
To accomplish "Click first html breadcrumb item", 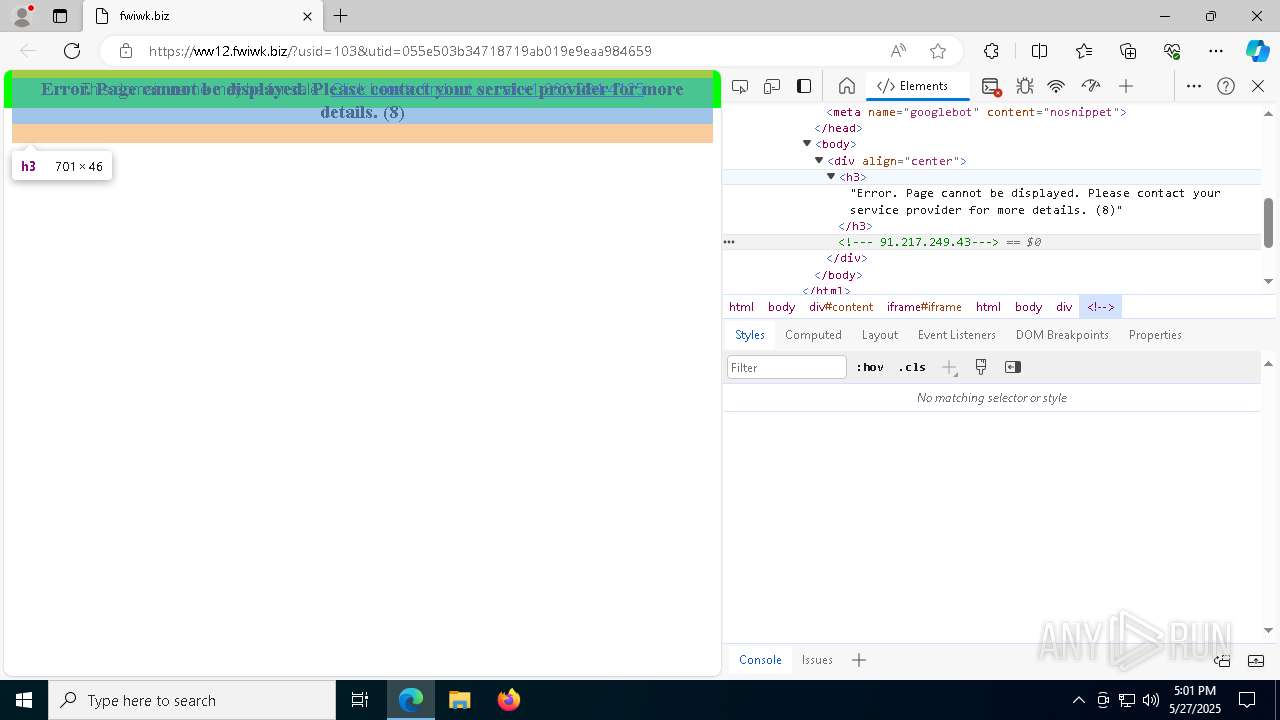I will [x=741, y=307].
